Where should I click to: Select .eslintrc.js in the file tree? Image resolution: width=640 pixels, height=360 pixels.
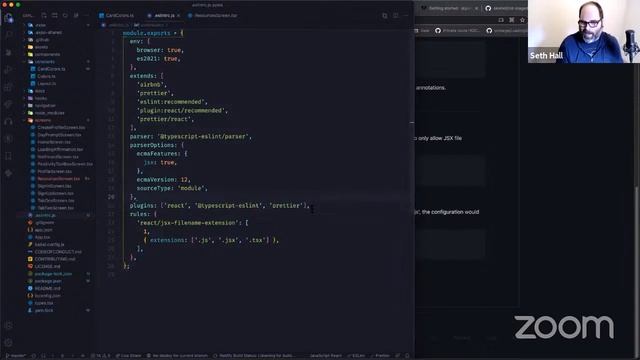pos(45,215)
